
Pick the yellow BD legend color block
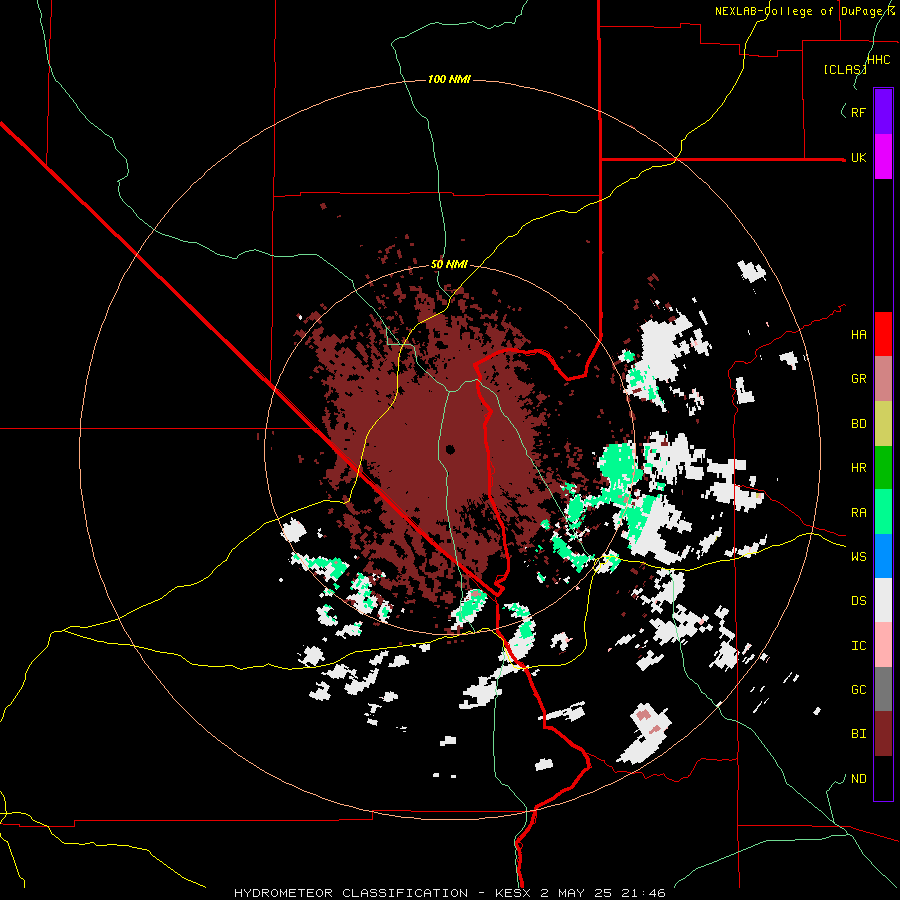click(x=883, y=424)
